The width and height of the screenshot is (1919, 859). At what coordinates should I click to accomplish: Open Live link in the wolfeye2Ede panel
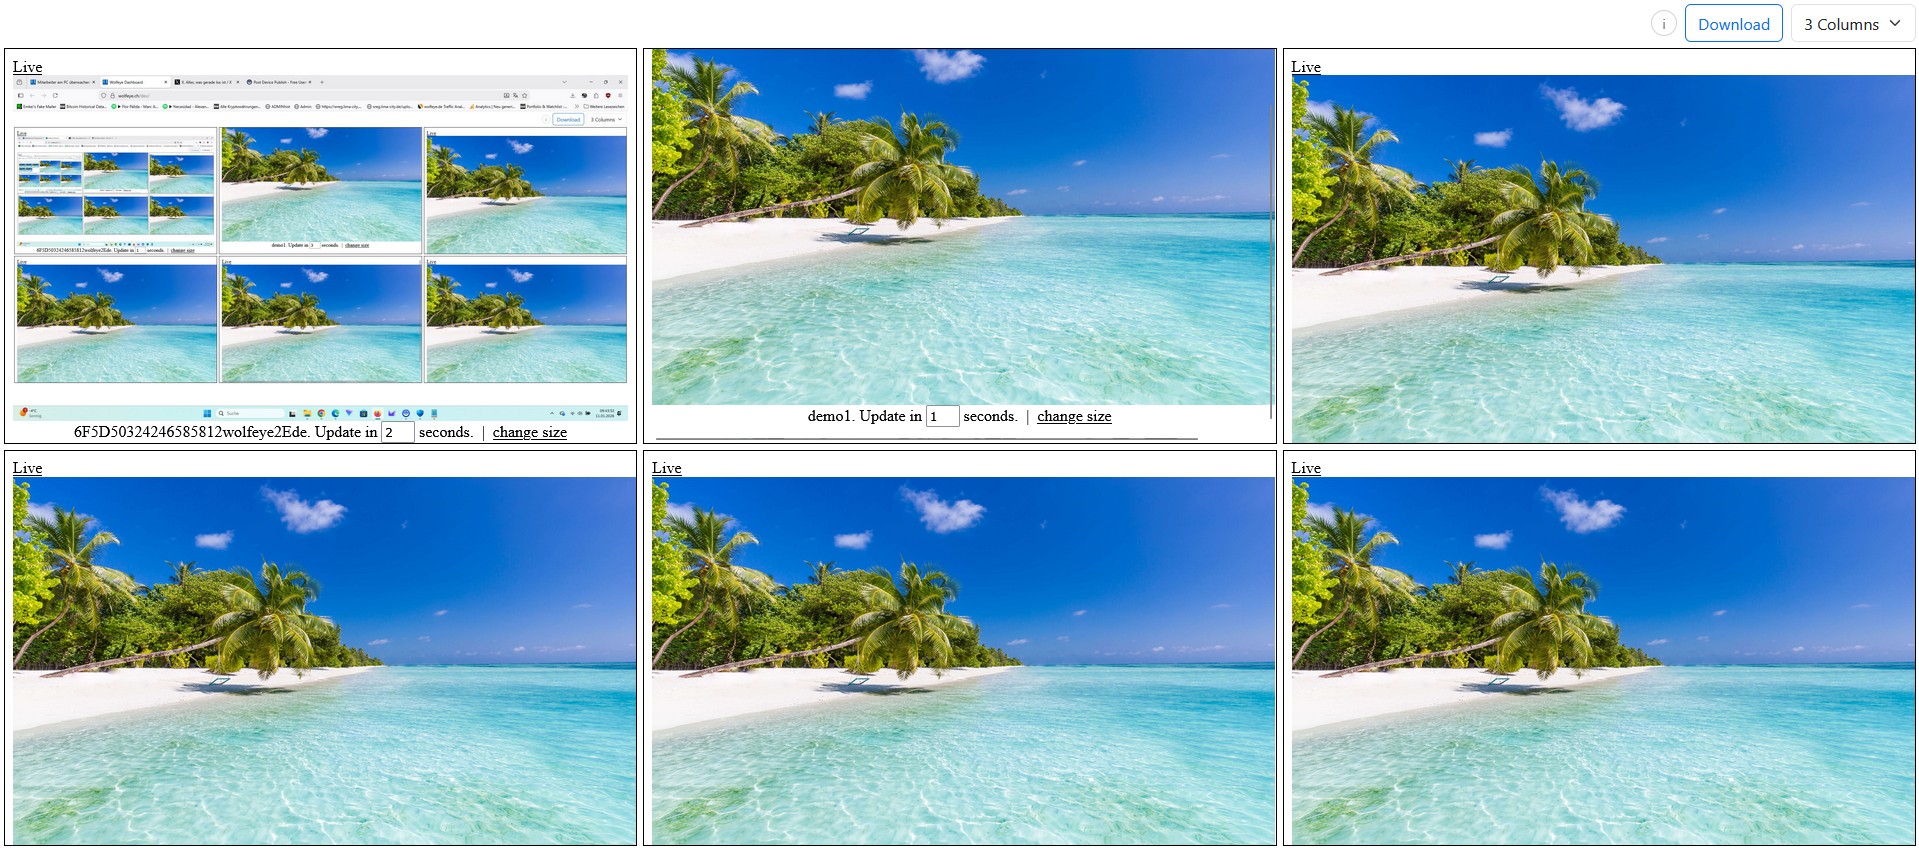[x=27, y=67]
